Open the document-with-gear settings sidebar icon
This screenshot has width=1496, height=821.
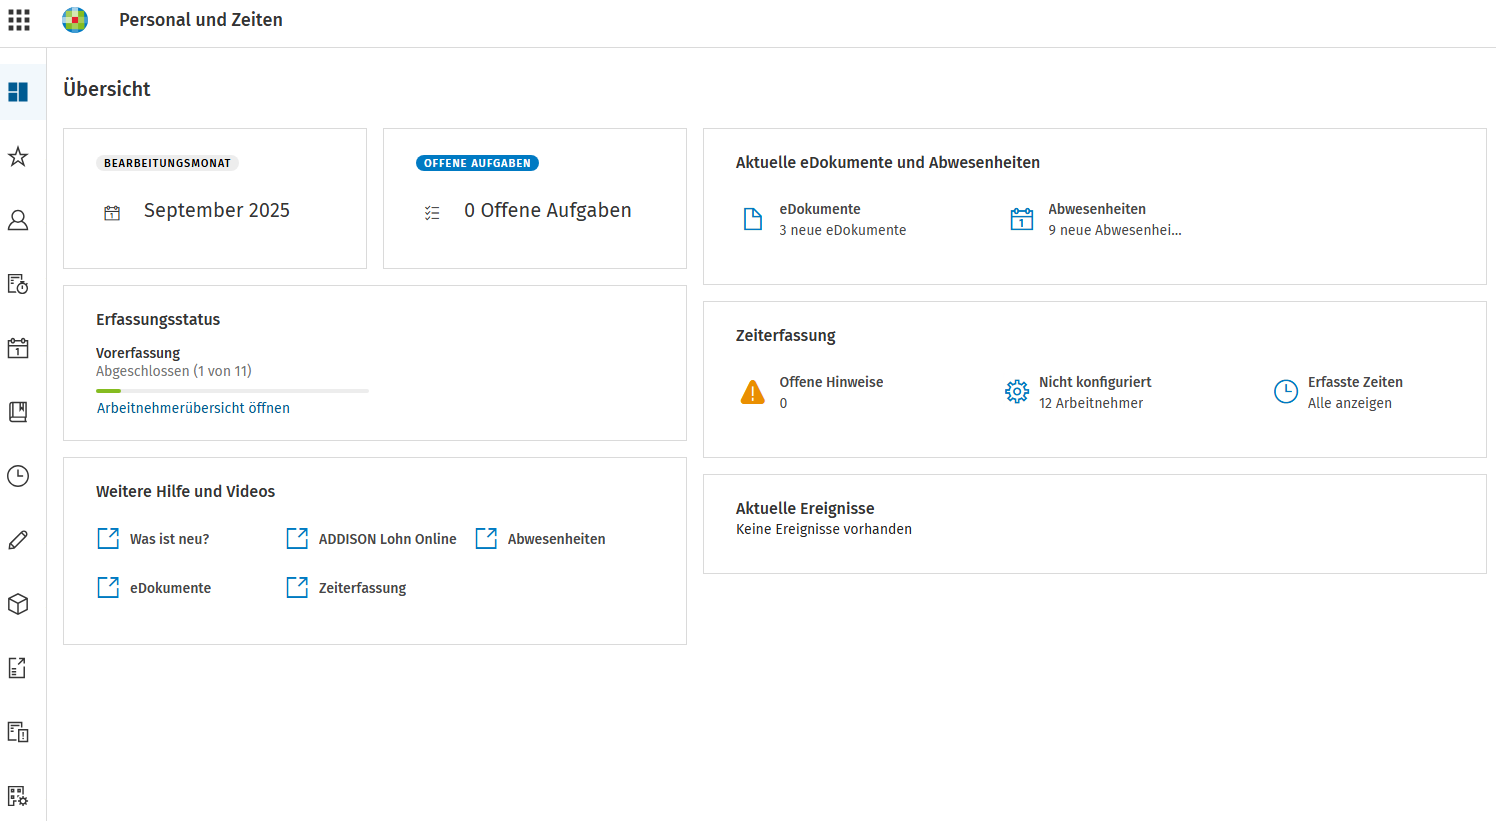pos(18,796)
